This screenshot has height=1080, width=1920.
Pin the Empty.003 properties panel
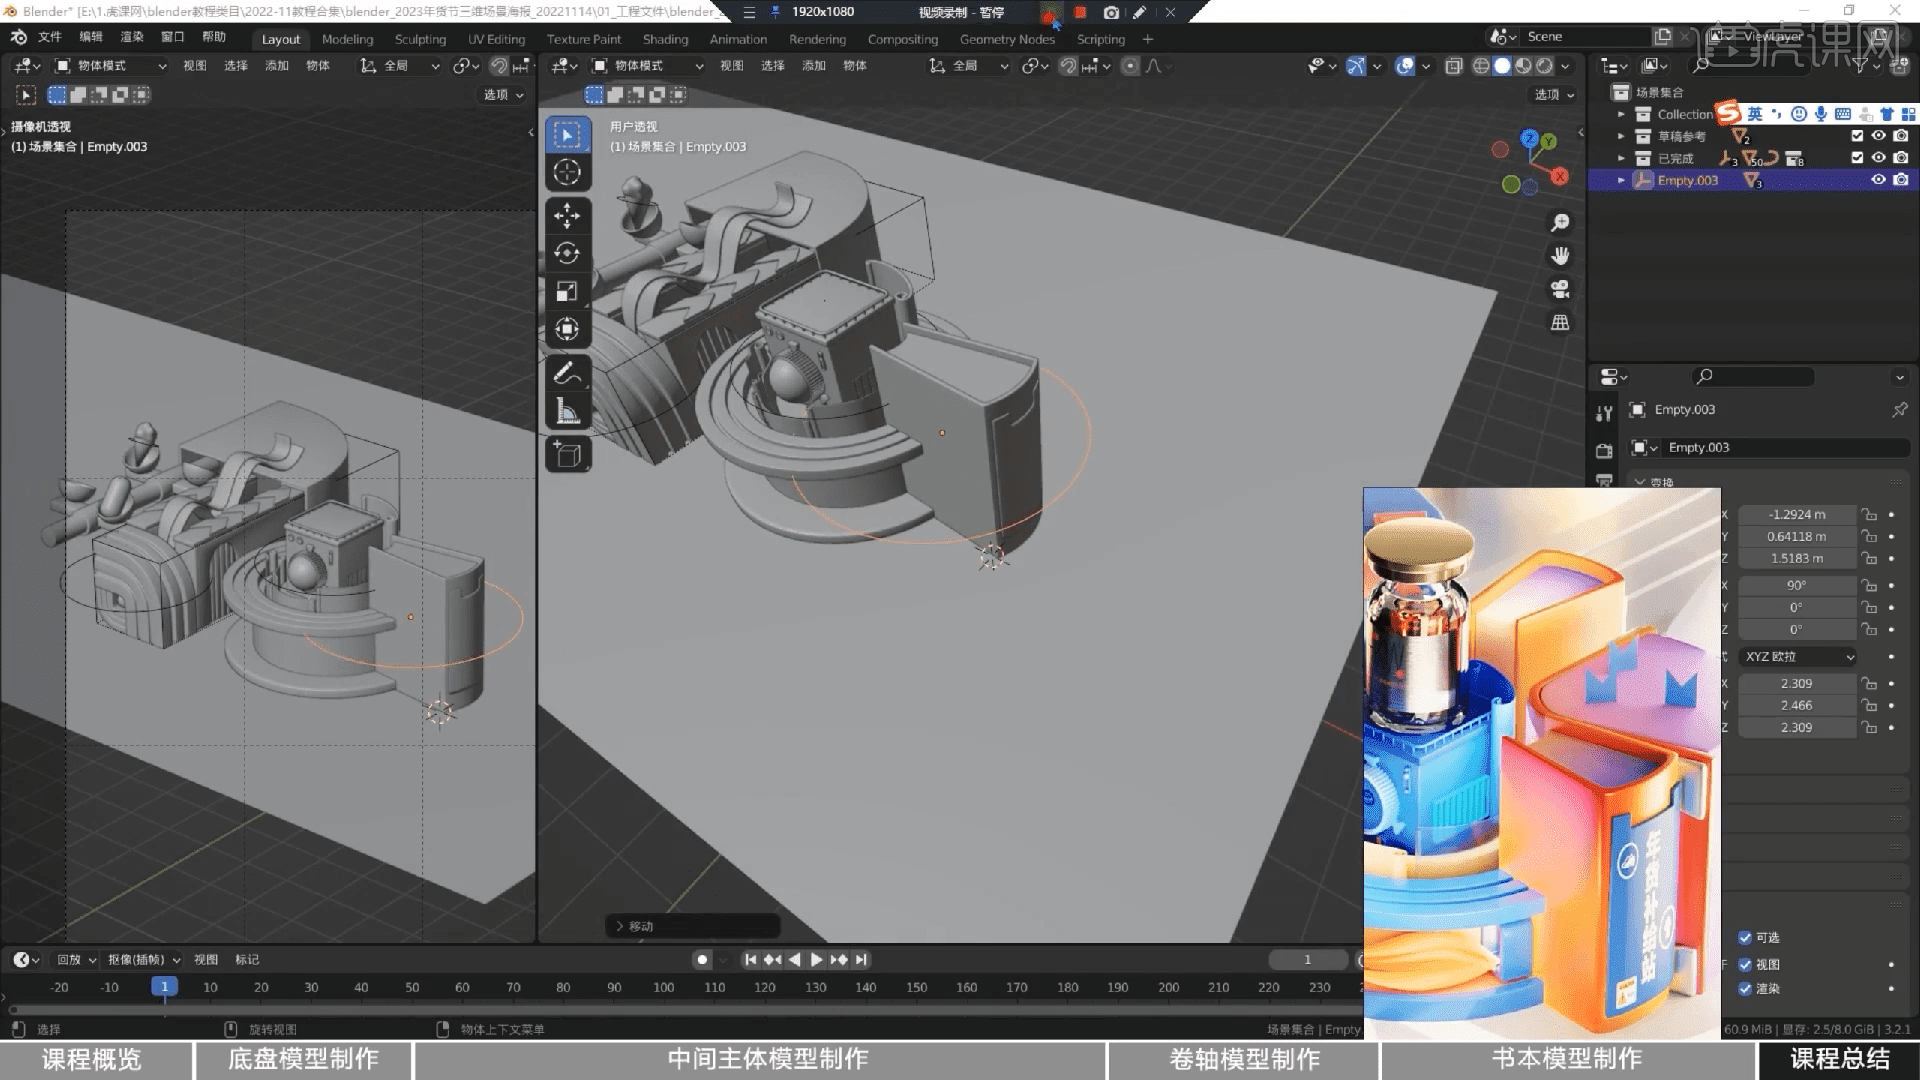click(1899, 410)
